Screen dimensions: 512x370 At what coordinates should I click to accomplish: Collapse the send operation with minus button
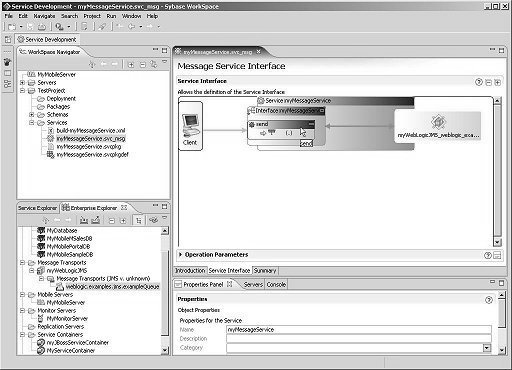(x=311, y=124)
